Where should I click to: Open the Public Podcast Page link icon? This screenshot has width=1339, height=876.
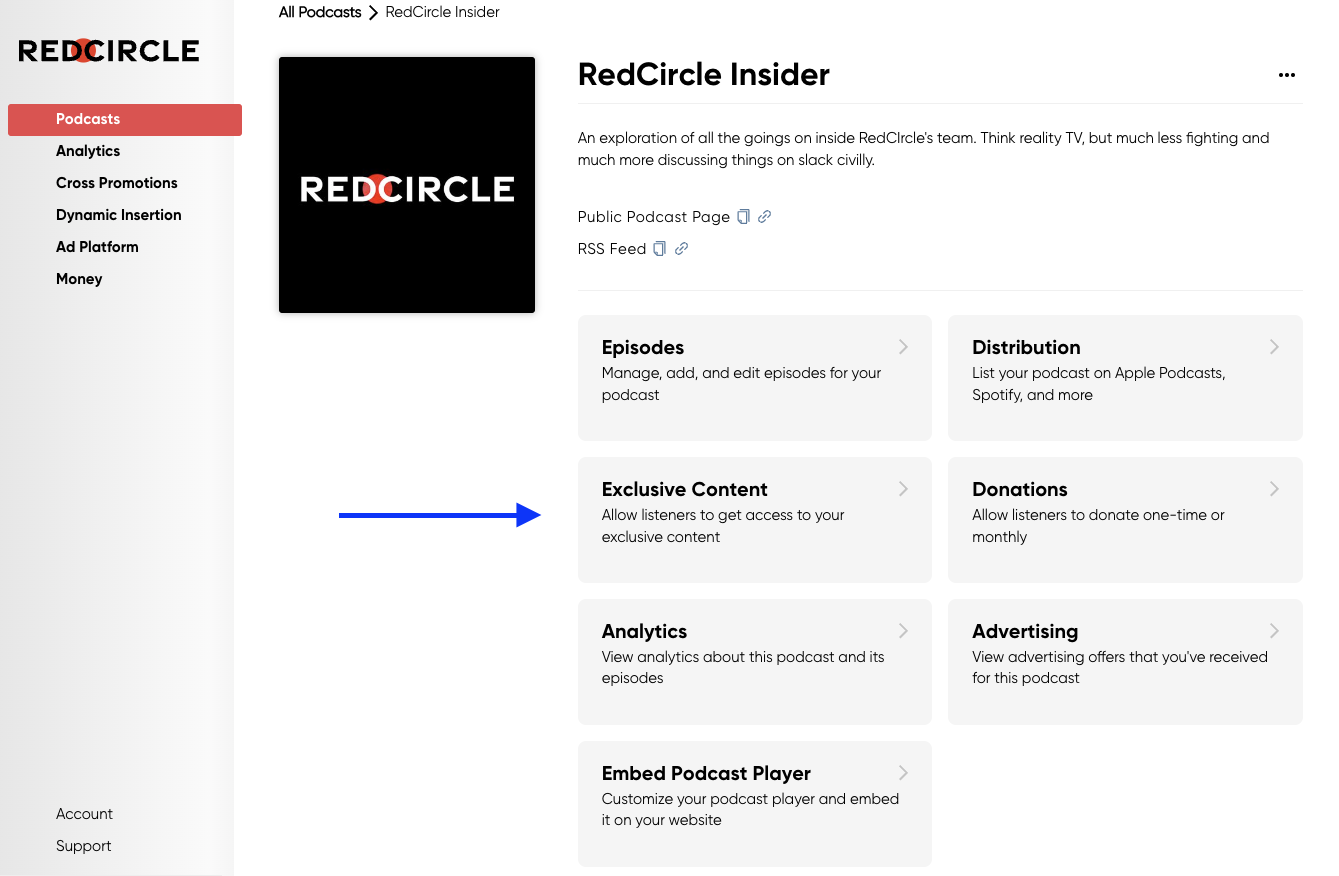764,216
